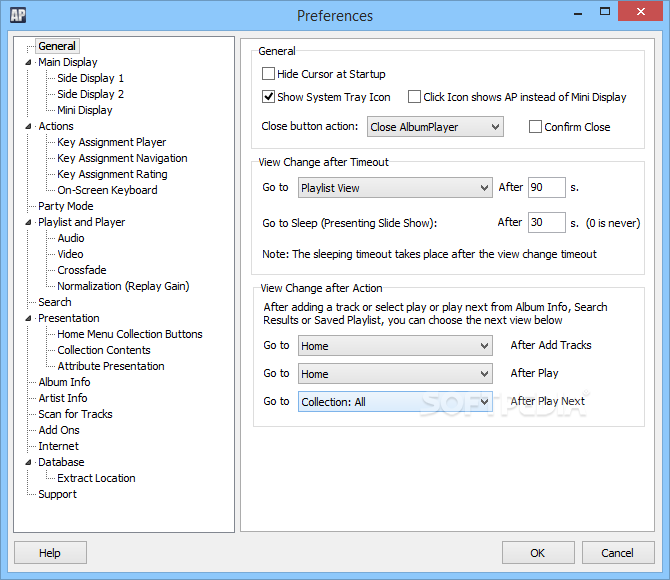
Task: Collapse the Main Display tree node
Action: [28, 62]
